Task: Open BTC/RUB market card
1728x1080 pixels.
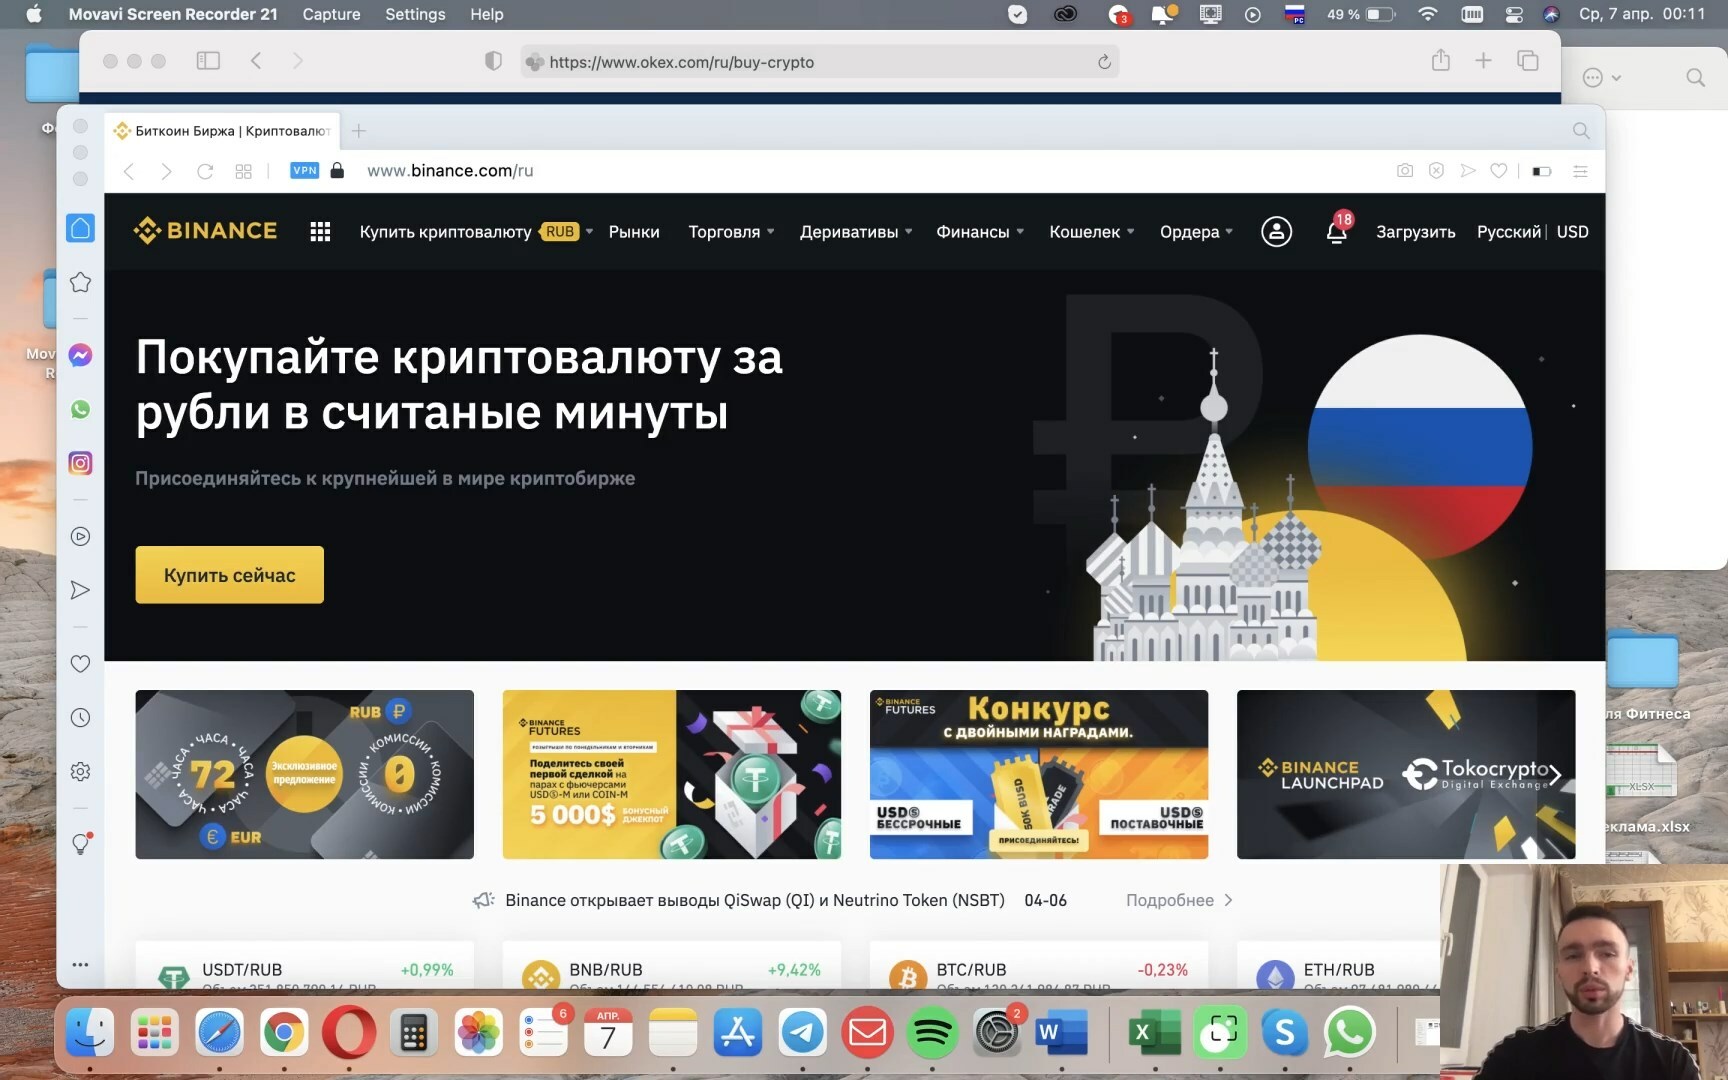Action: click(1039, 966)
